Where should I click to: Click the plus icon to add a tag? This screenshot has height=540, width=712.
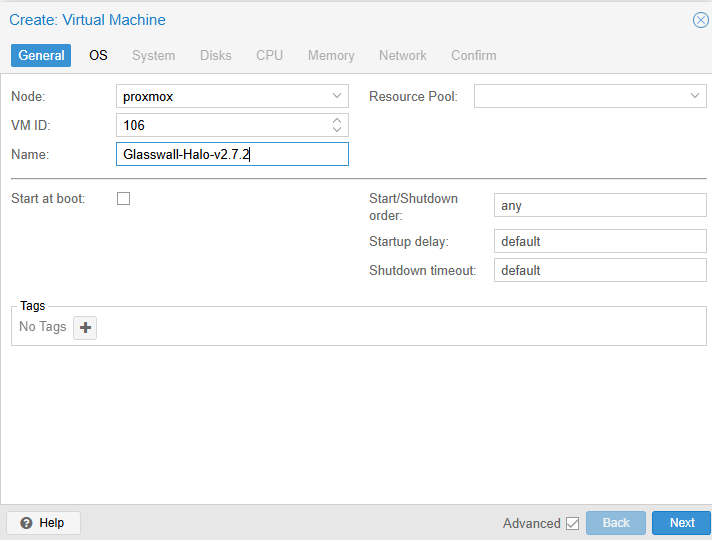point(85,328)
